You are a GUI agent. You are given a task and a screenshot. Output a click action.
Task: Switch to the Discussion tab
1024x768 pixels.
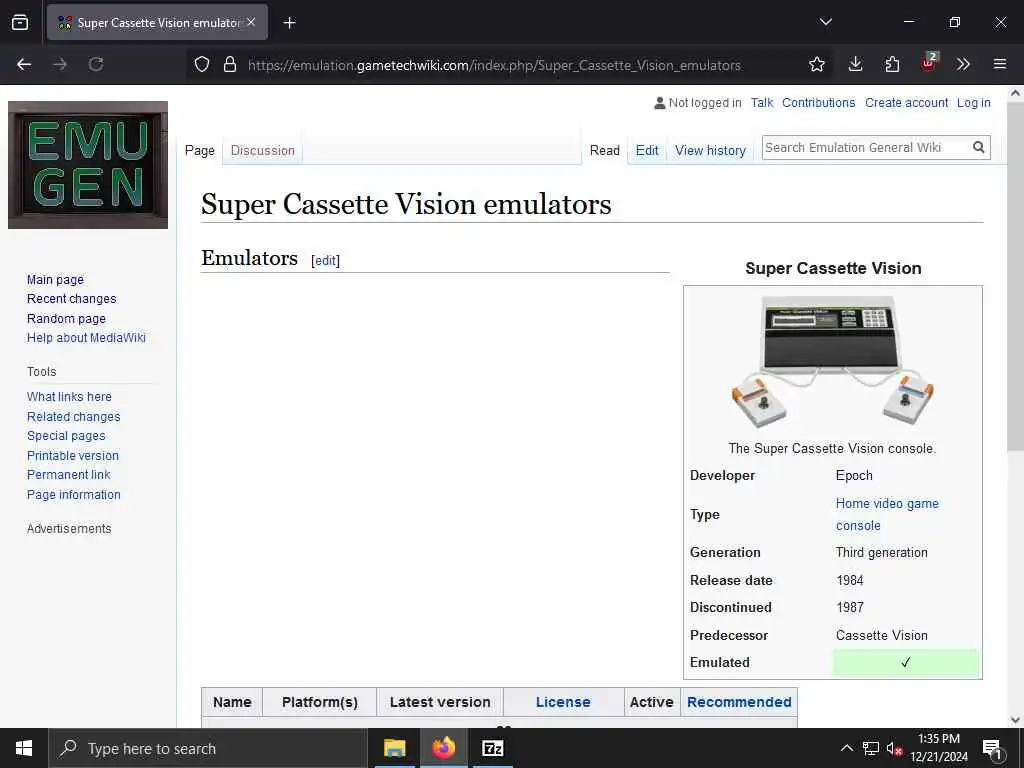pos(263,150)
